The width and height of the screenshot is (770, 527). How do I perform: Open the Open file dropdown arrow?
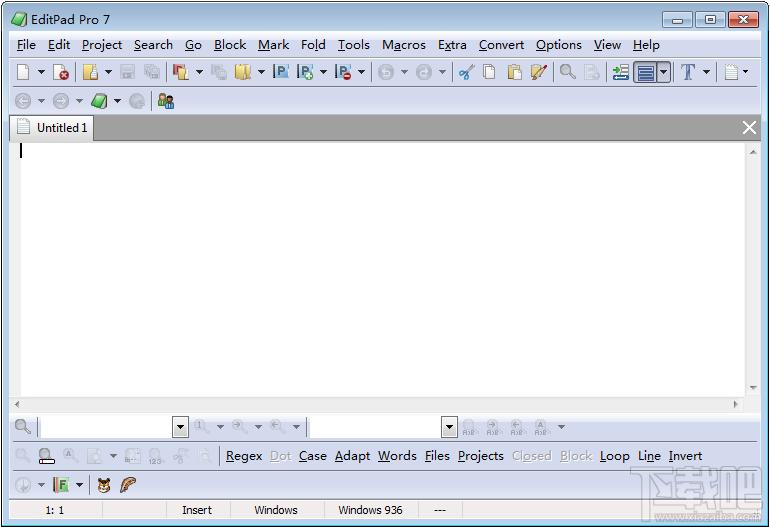click(109, 72)
